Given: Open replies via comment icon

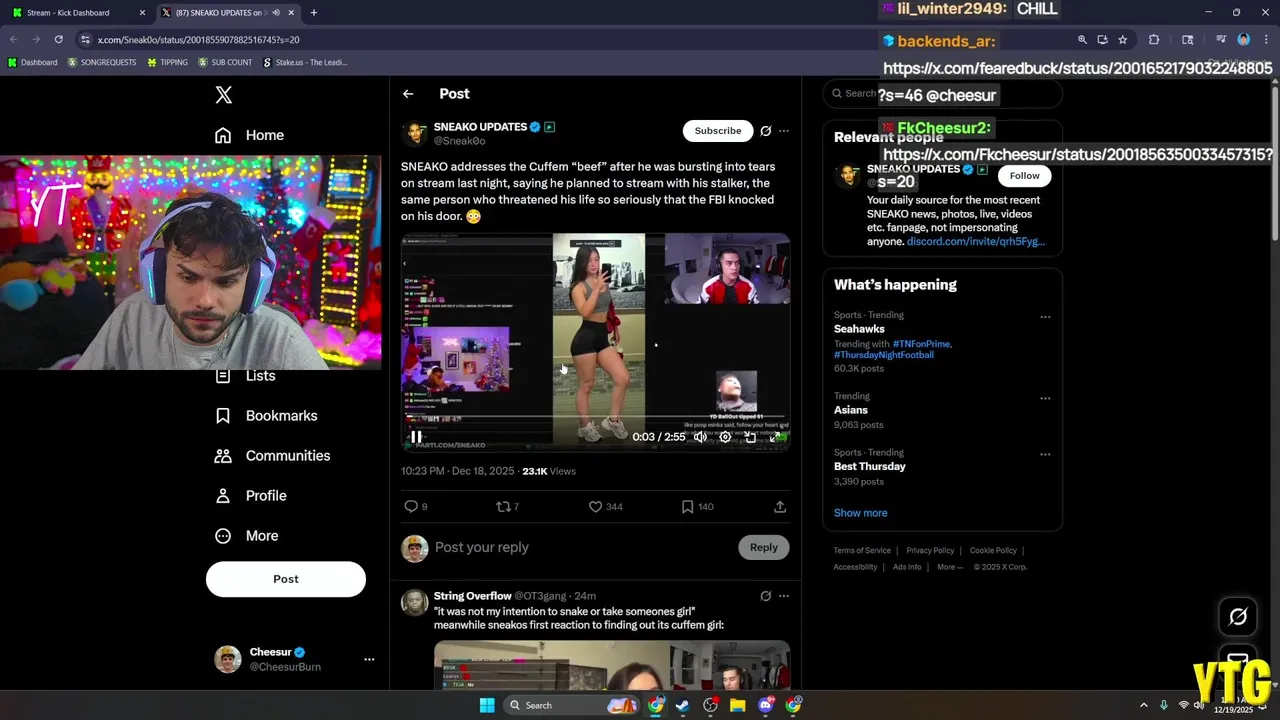Looking at the screenshot, I should 411,507.
